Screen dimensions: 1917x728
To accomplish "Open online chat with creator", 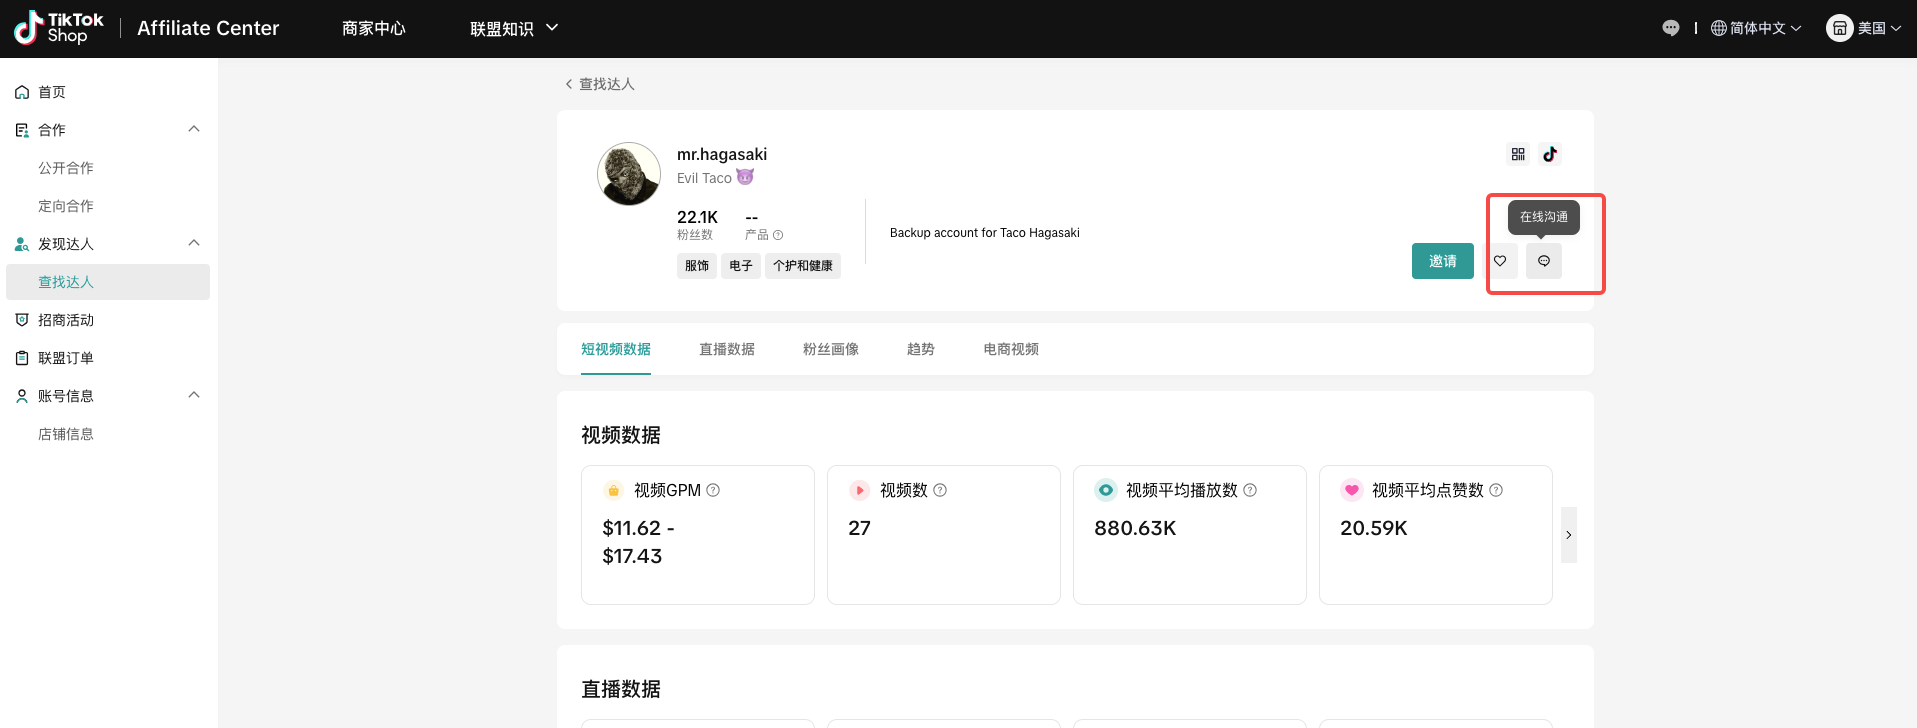I will click(x=1543, y=261).
